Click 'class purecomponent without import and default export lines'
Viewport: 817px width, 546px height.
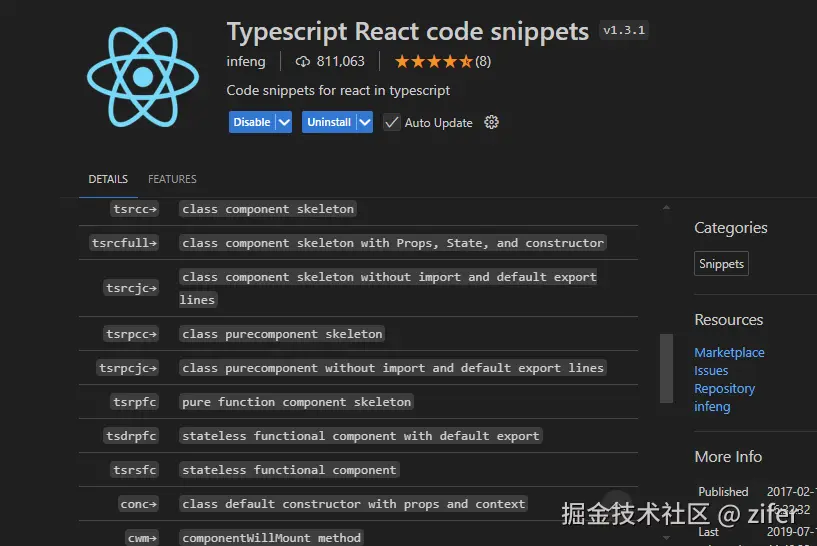393,368
